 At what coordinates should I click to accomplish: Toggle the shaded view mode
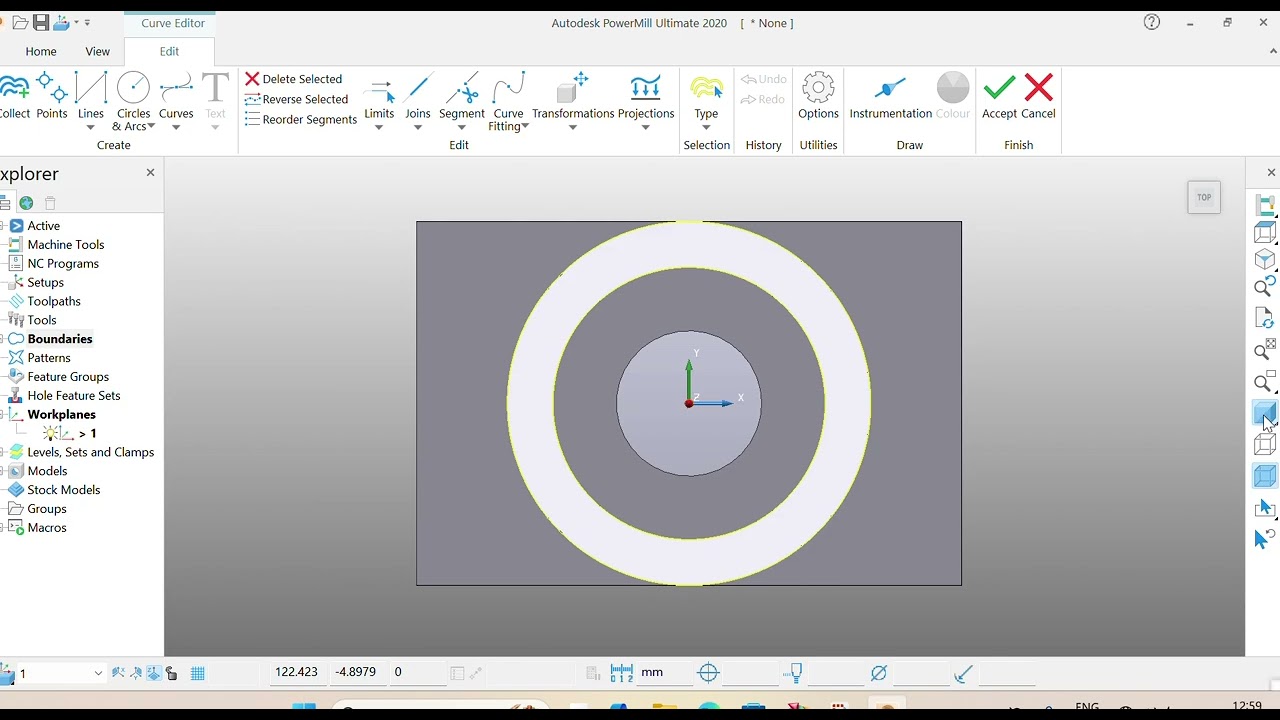[1265, 413]
